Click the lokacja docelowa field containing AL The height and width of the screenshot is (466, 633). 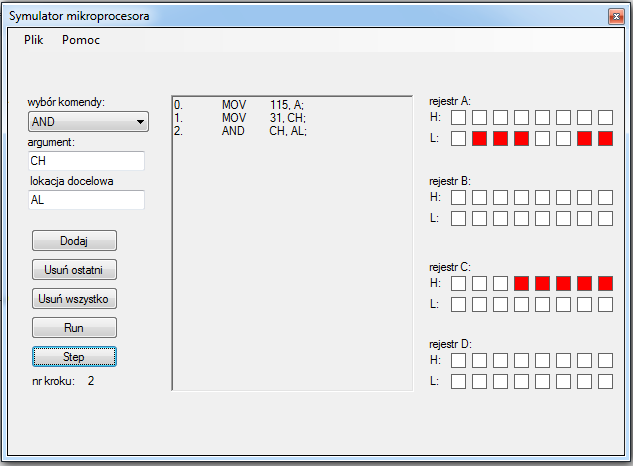[87, 199]
